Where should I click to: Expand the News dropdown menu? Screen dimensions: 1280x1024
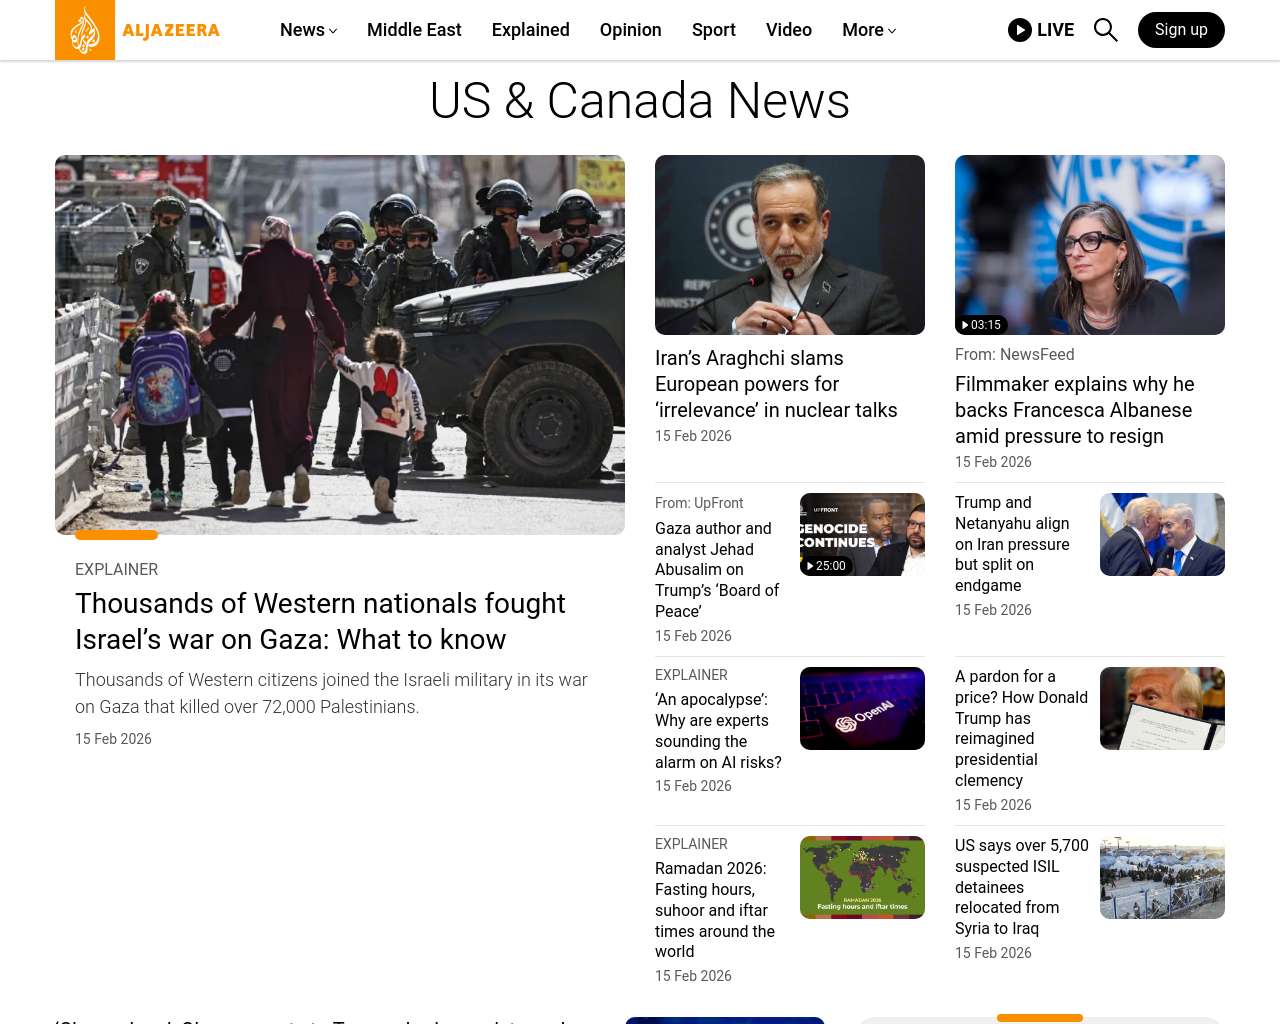(x=308, y=30)
